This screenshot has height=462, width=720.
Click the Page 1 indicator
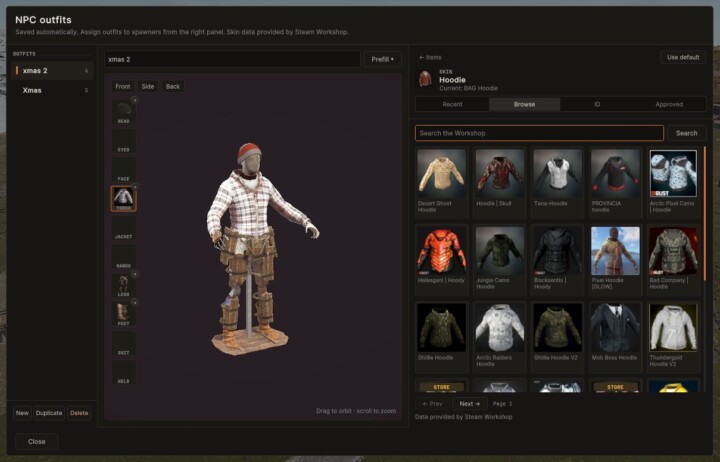coord(502,404)
